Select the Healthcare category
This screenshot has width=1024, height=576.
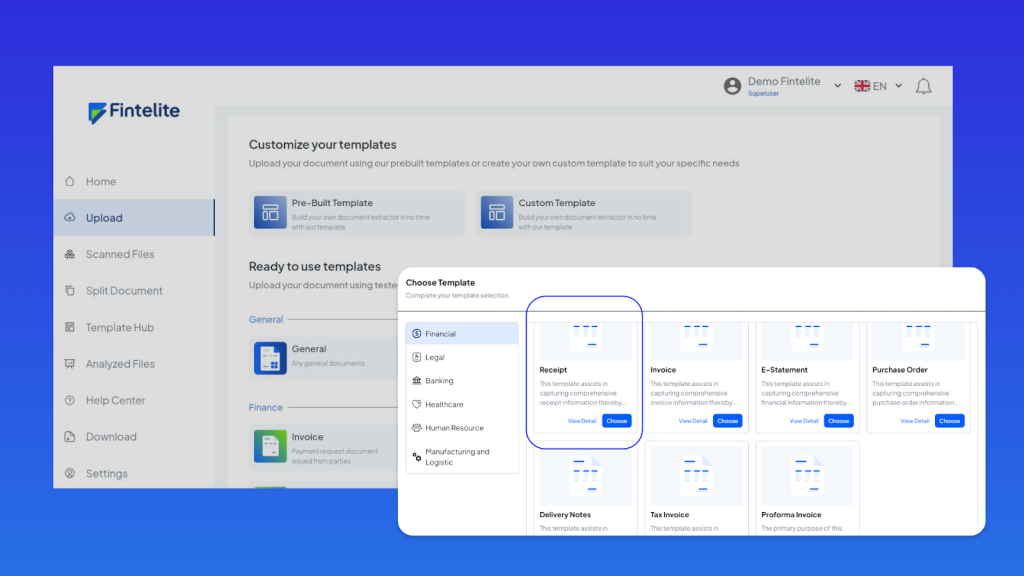(x=443, y=404)
